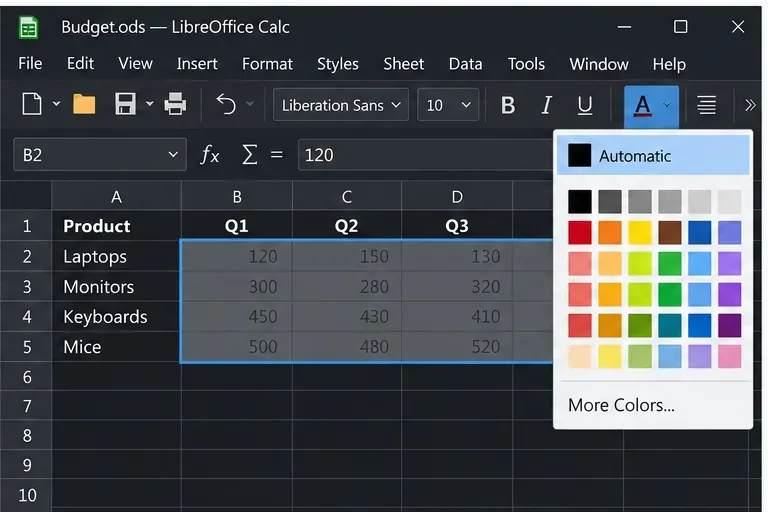
Task: Expand the Save options arrow
Action: coord(150,104)
